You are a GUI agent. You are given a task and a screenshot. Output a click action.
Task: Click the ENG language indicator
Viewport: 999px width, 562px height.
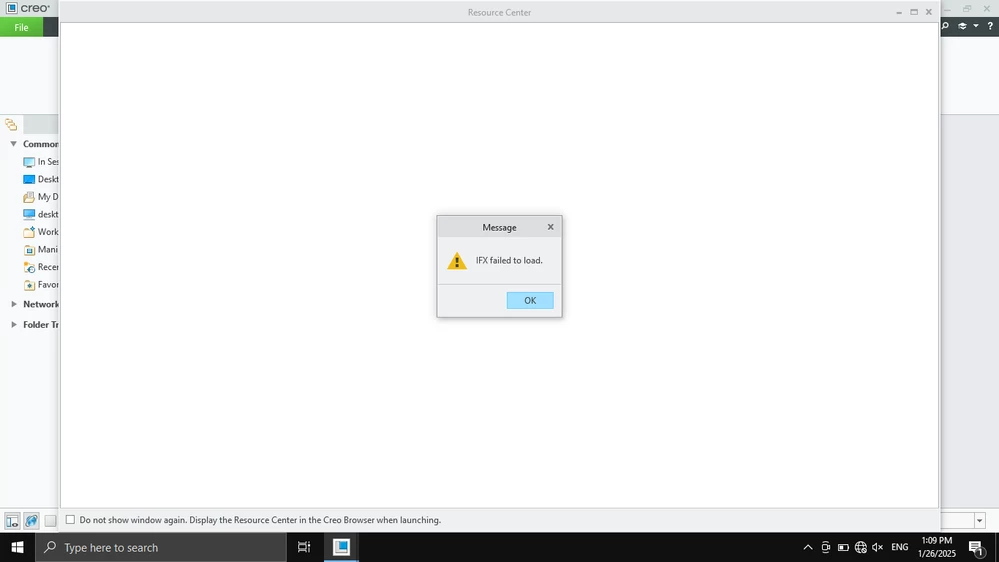point(900,547)
